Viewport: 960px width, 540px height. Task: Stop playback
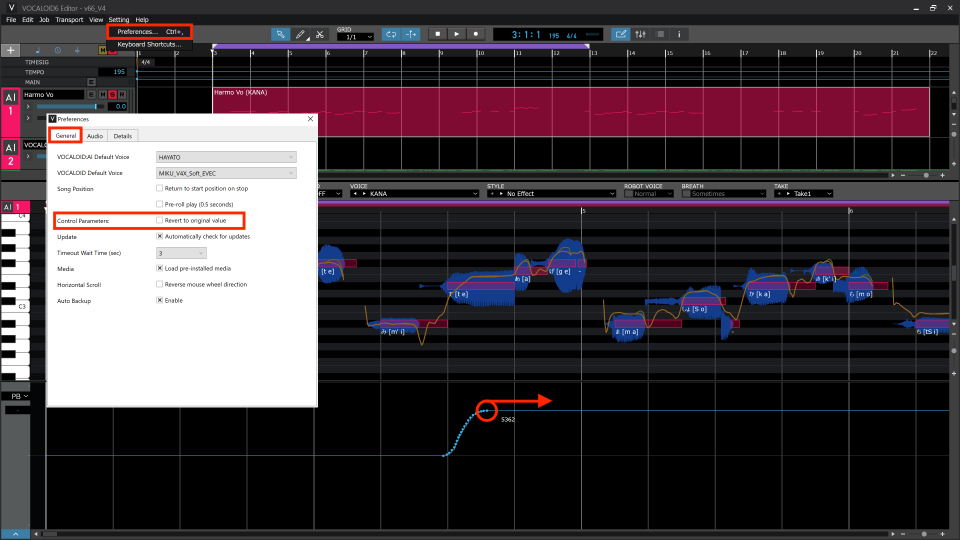pos(437,34)
